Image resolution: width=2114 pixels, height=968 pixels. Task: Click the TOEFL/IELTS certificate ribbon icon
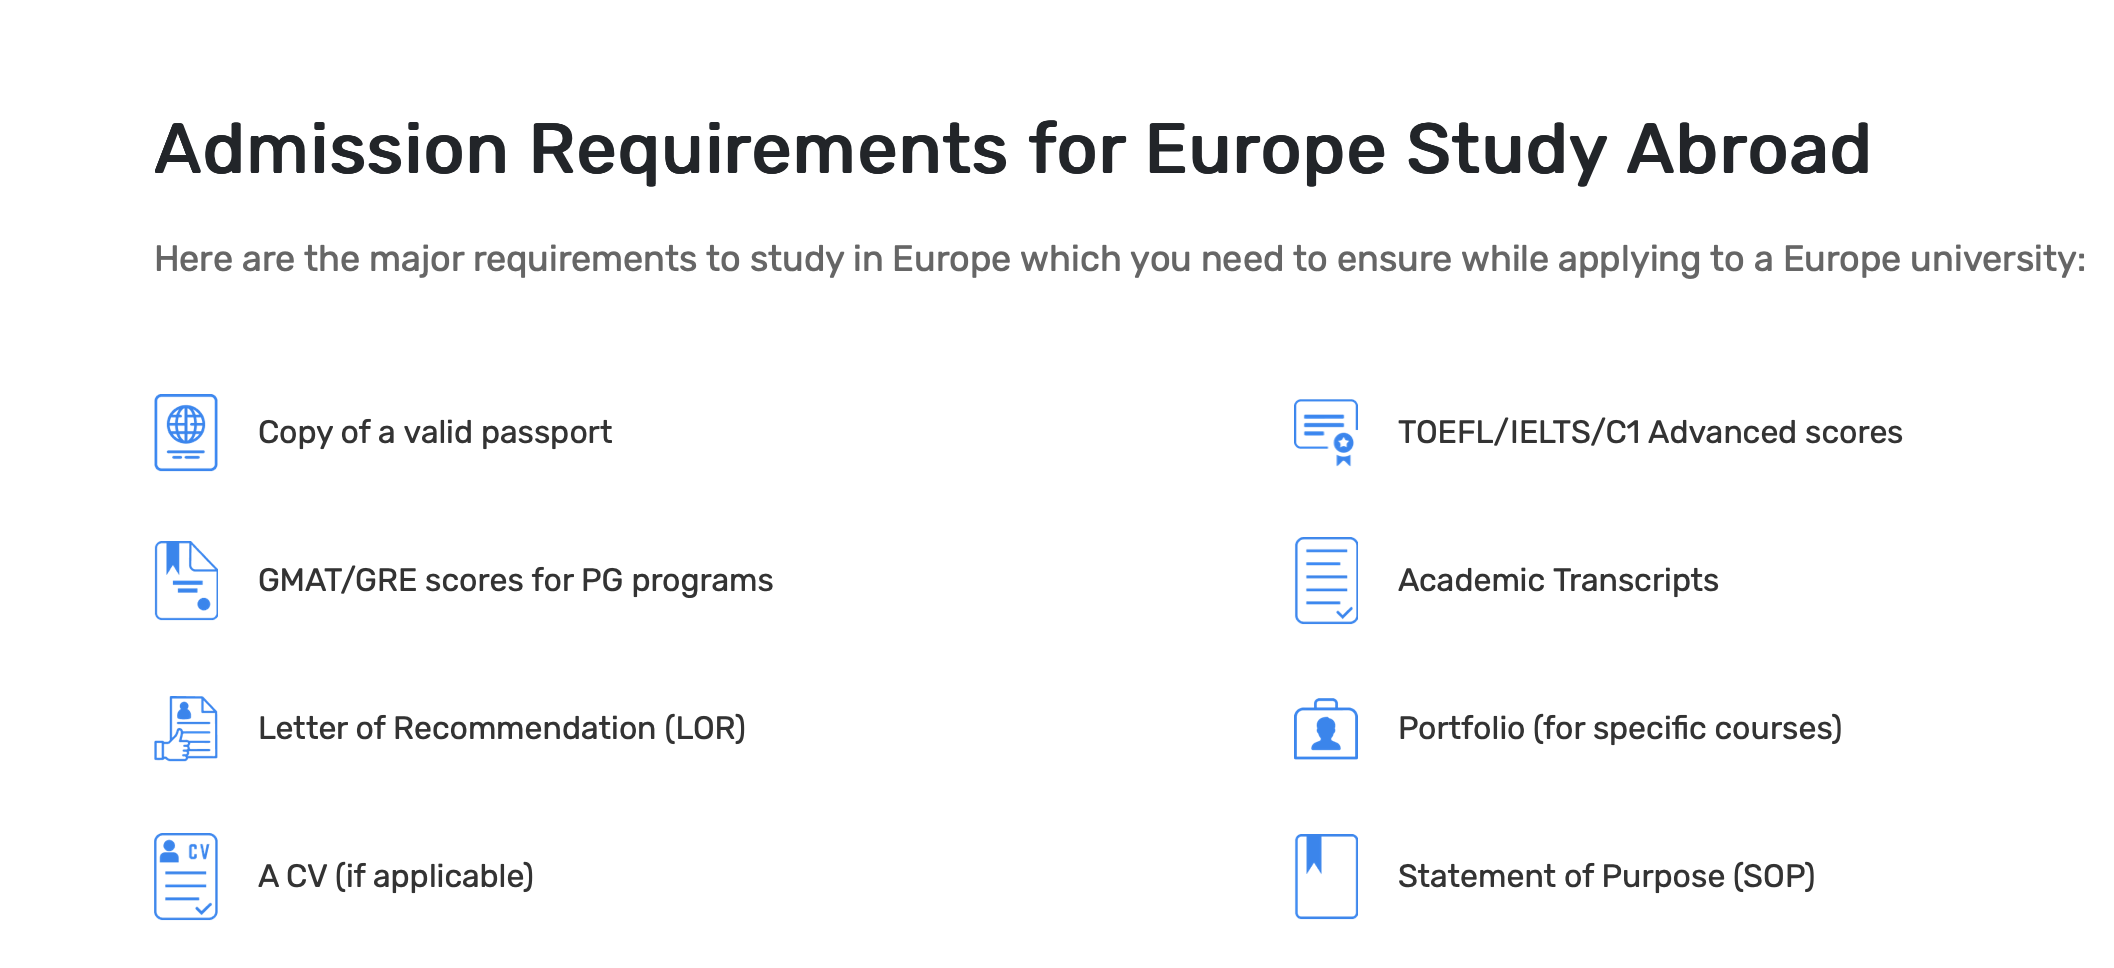[x=1326, y=432]
